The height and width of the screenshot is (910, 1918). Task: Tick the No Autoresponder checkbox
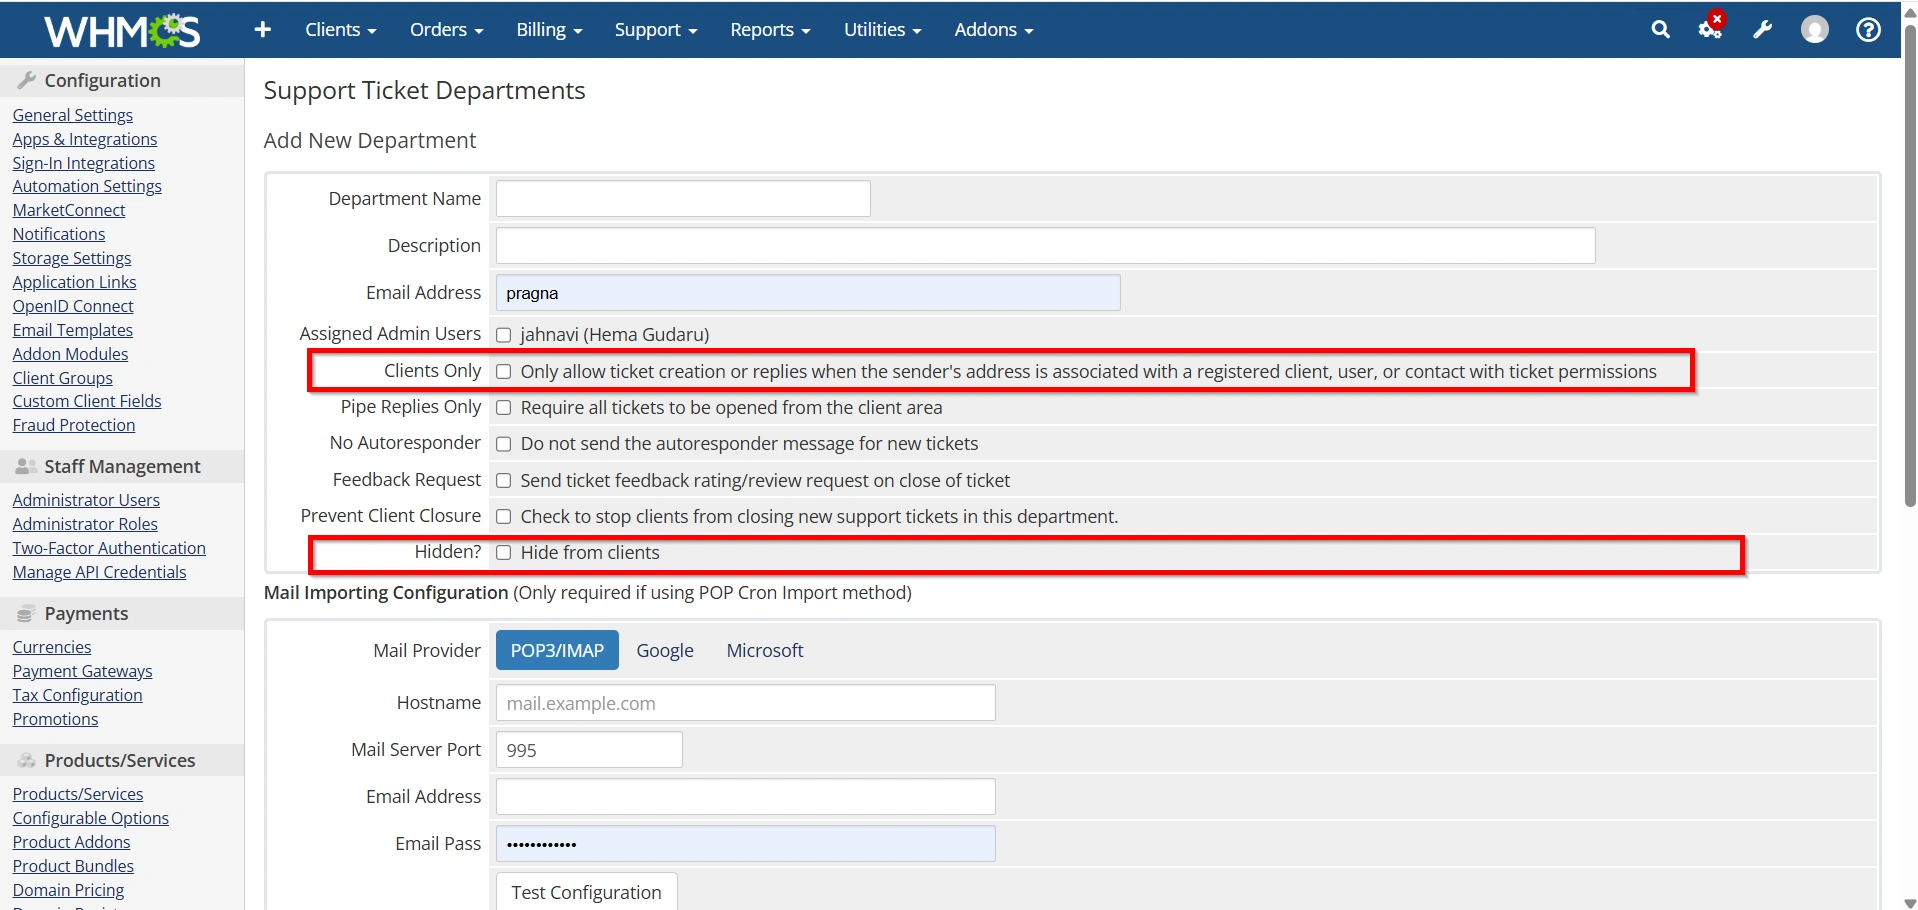[504, 444]
